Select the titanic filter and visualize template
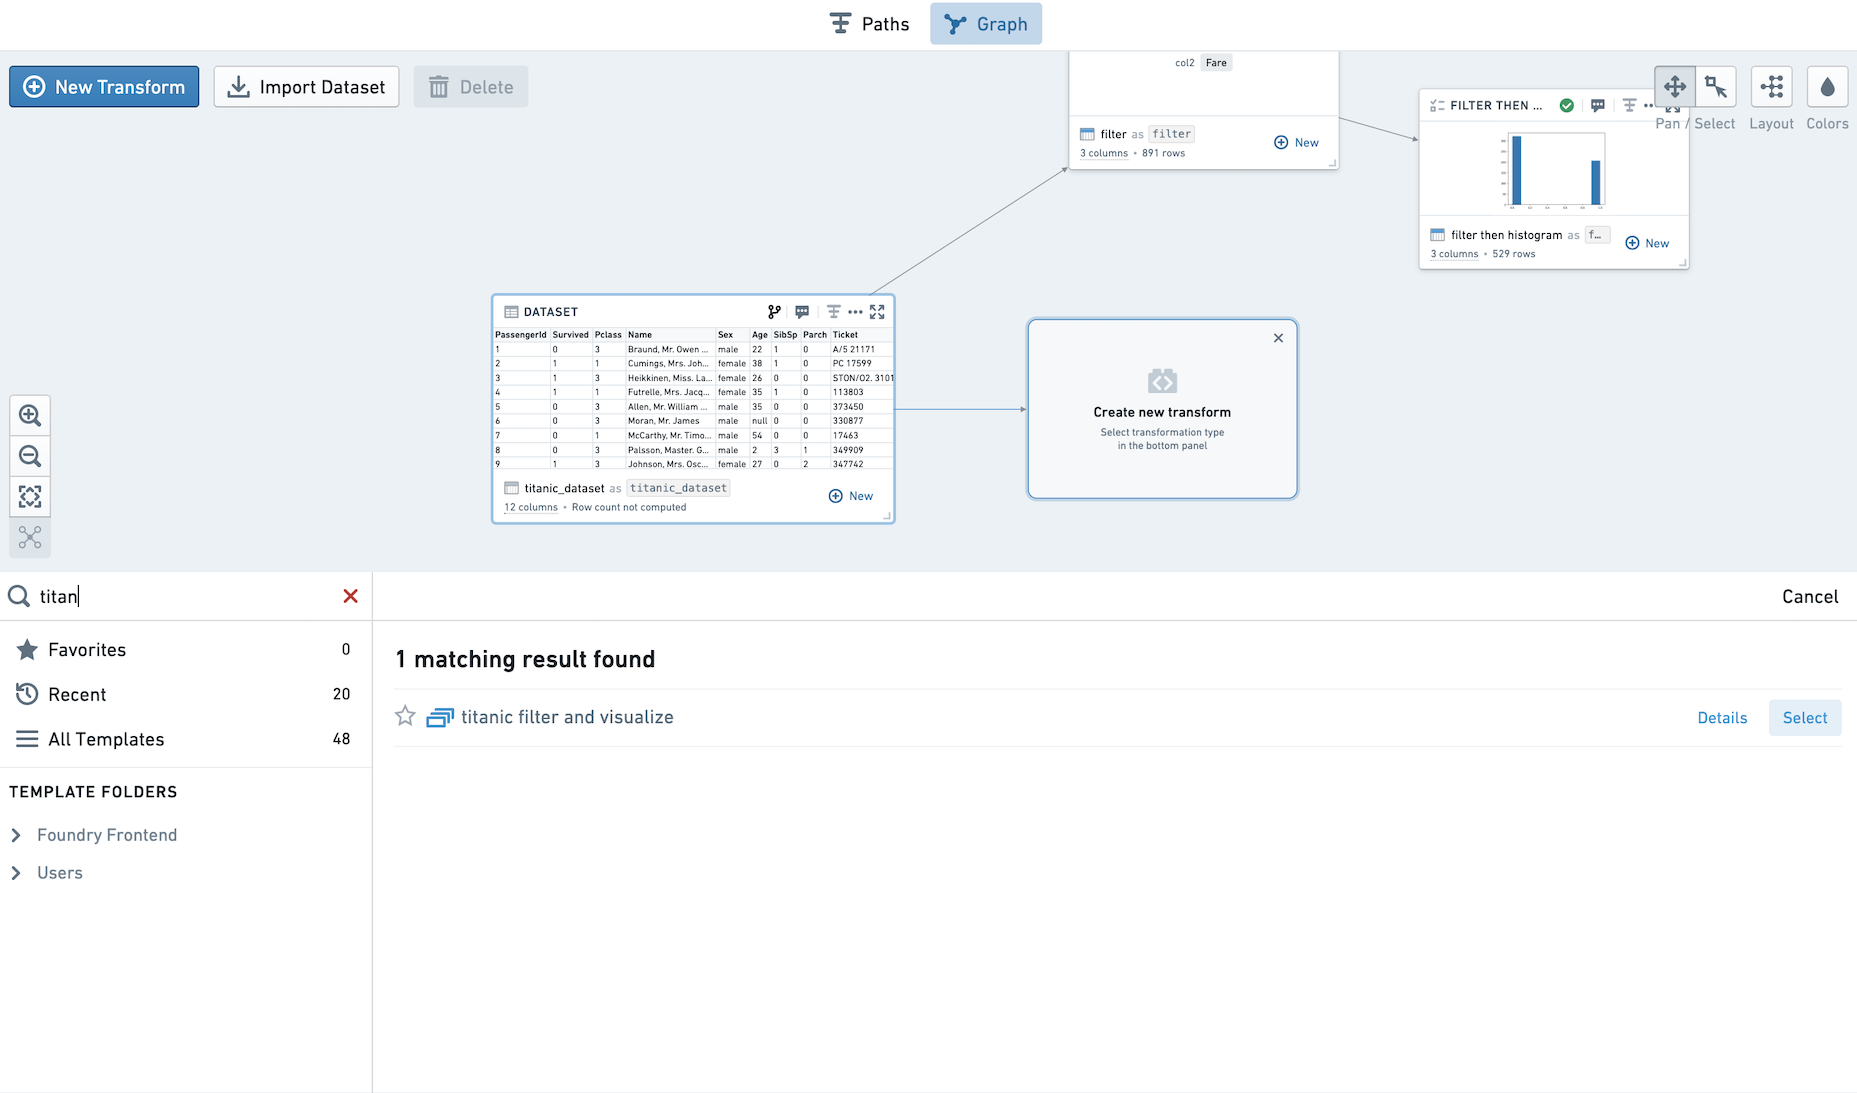 tap(1805, 718)
